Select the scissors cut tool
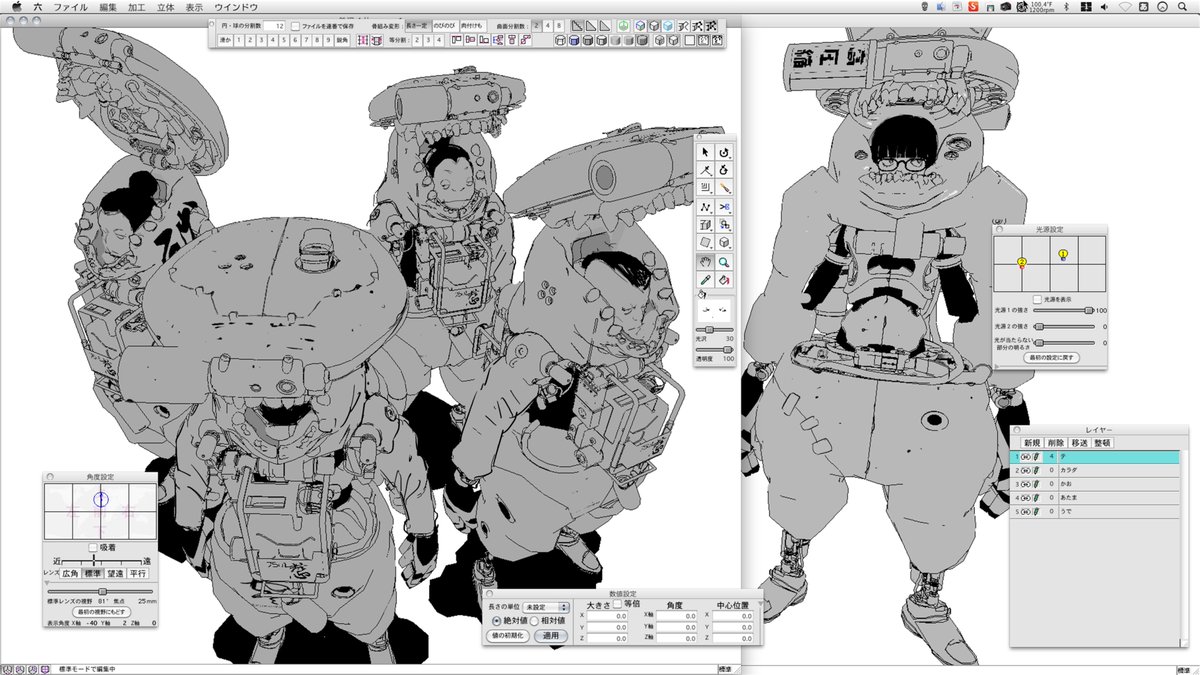This screenshot has width=1200, height=675. point(724,206)
